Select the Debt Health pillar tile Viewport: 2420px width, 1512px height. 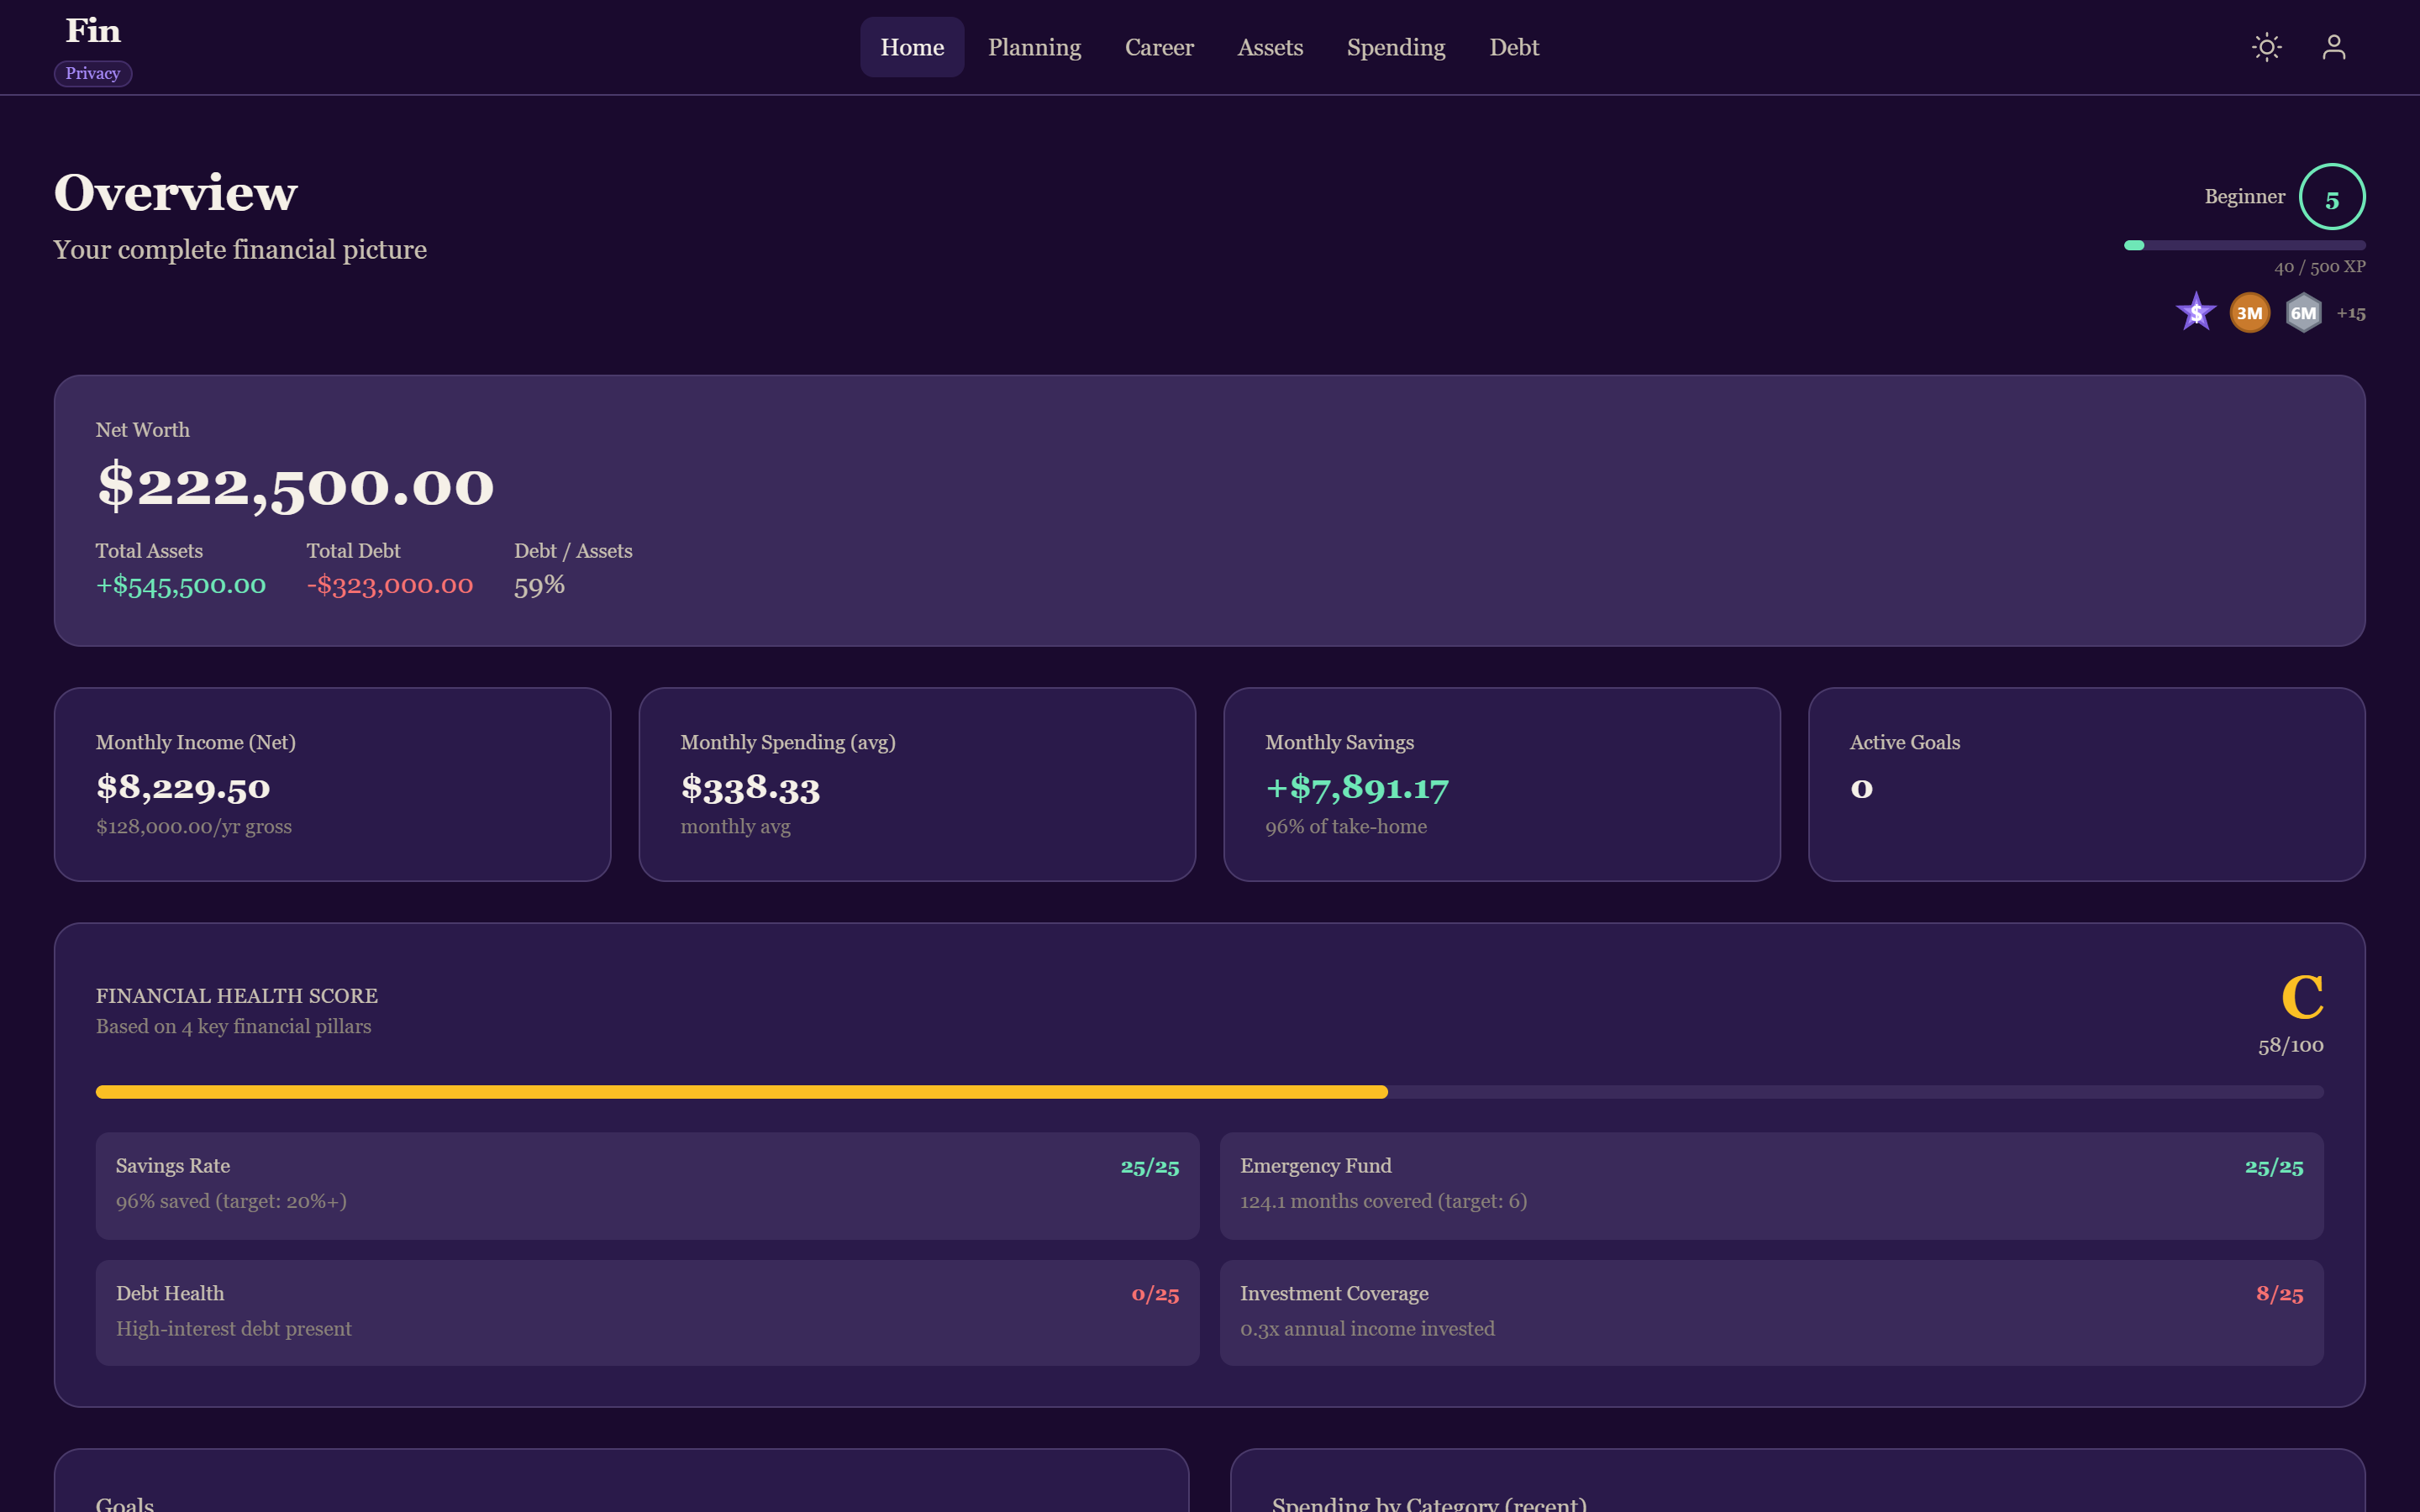[648, 1313]
